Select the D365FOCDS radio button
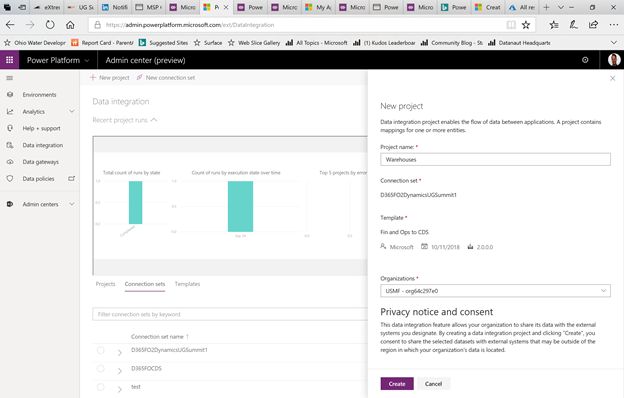Image resolution: width=624 pixels, height=398 pixels. (101, 369)
